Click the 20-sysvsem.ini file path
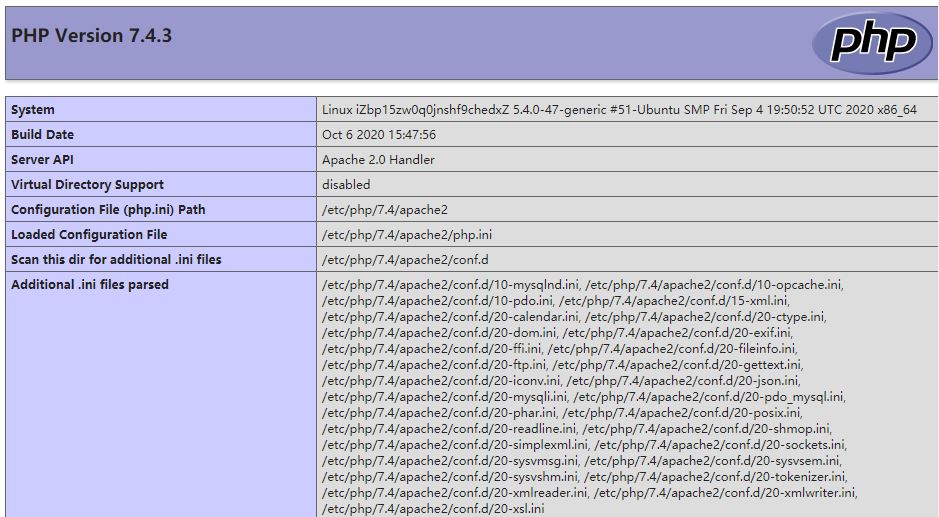The width and height of the screenshot is (939, 517). [x=712, y=461]
